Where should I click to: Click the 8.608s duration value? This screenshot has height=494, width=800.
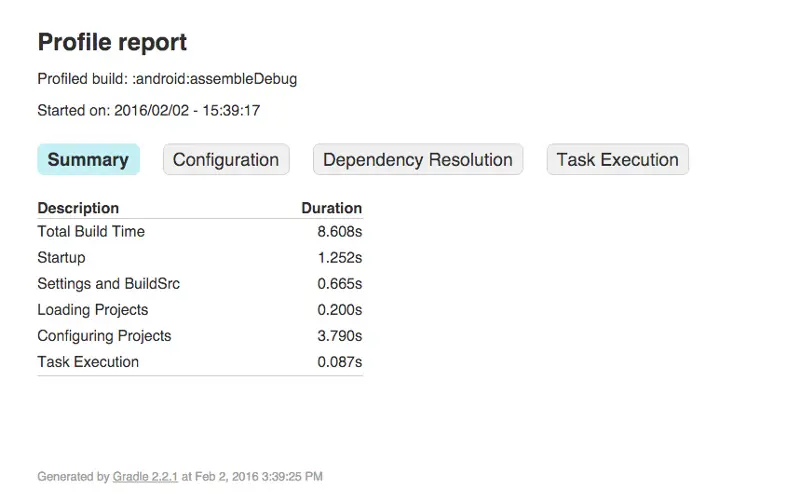(340, 231)
